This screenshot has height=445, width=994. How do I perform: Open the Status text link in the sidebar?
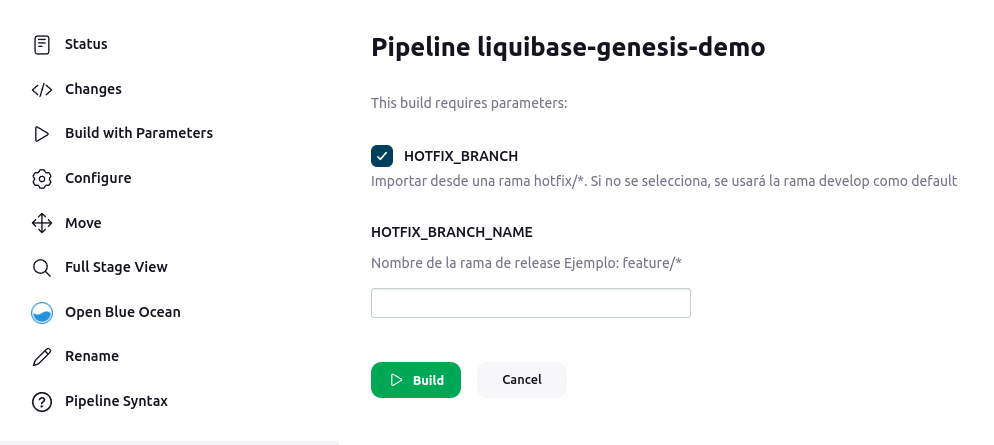[86, 44]
